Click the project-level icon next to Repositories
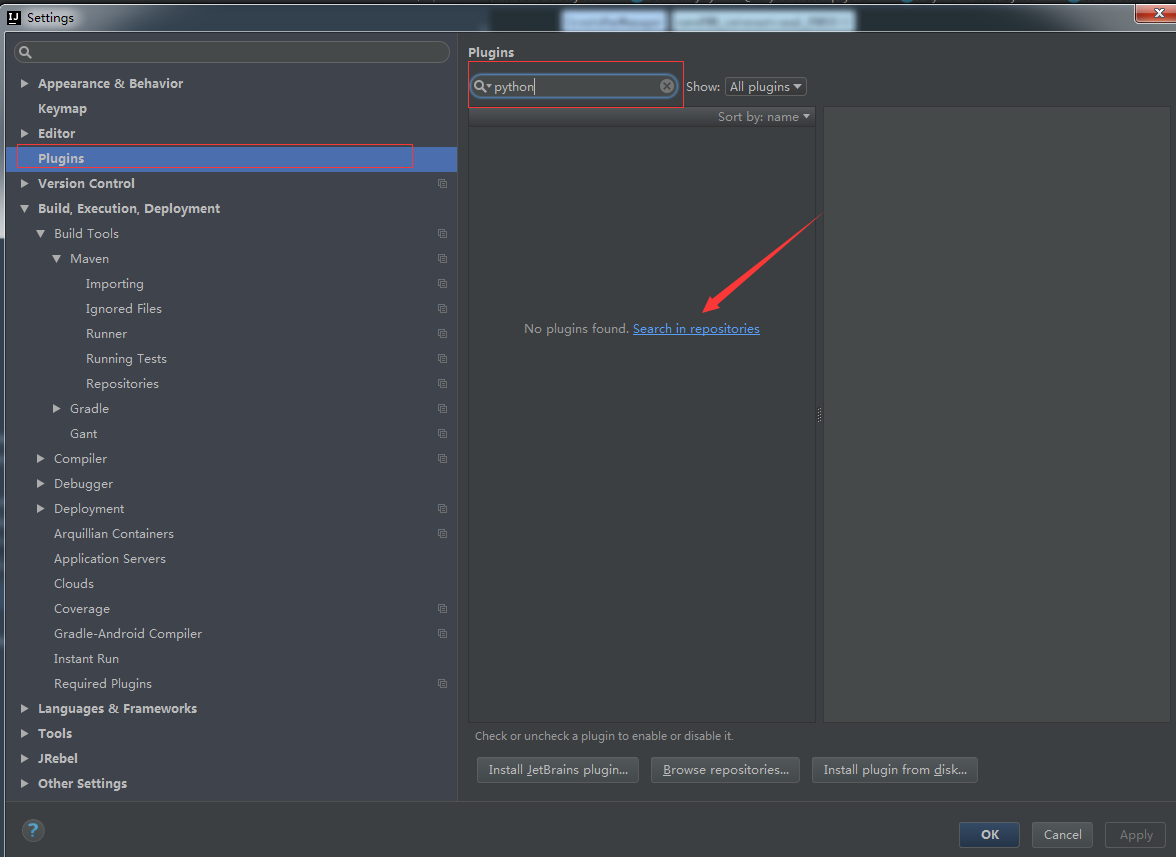 (x=442, y=384)
